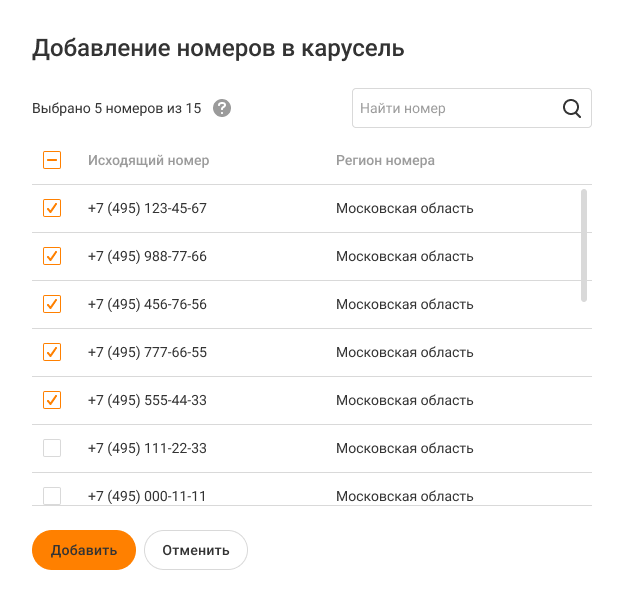Screen dimensions: 624x602
Task: Uncheck the +7 (495) 988-77-66 checkbox
Action: point(52,256)
